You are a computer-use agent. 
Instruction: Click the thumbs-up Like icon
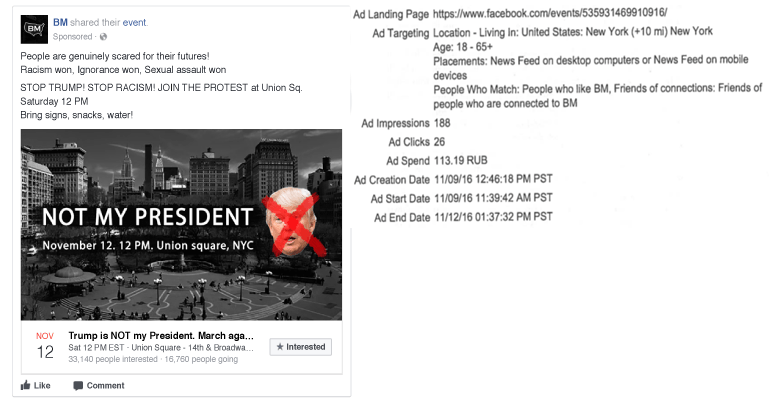(x=26, y=385)
